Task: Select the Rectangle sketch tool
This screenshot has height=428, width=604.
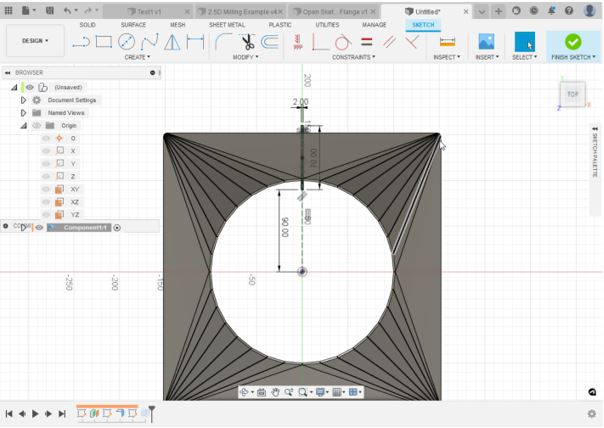Action: click(x=104, y=42)
